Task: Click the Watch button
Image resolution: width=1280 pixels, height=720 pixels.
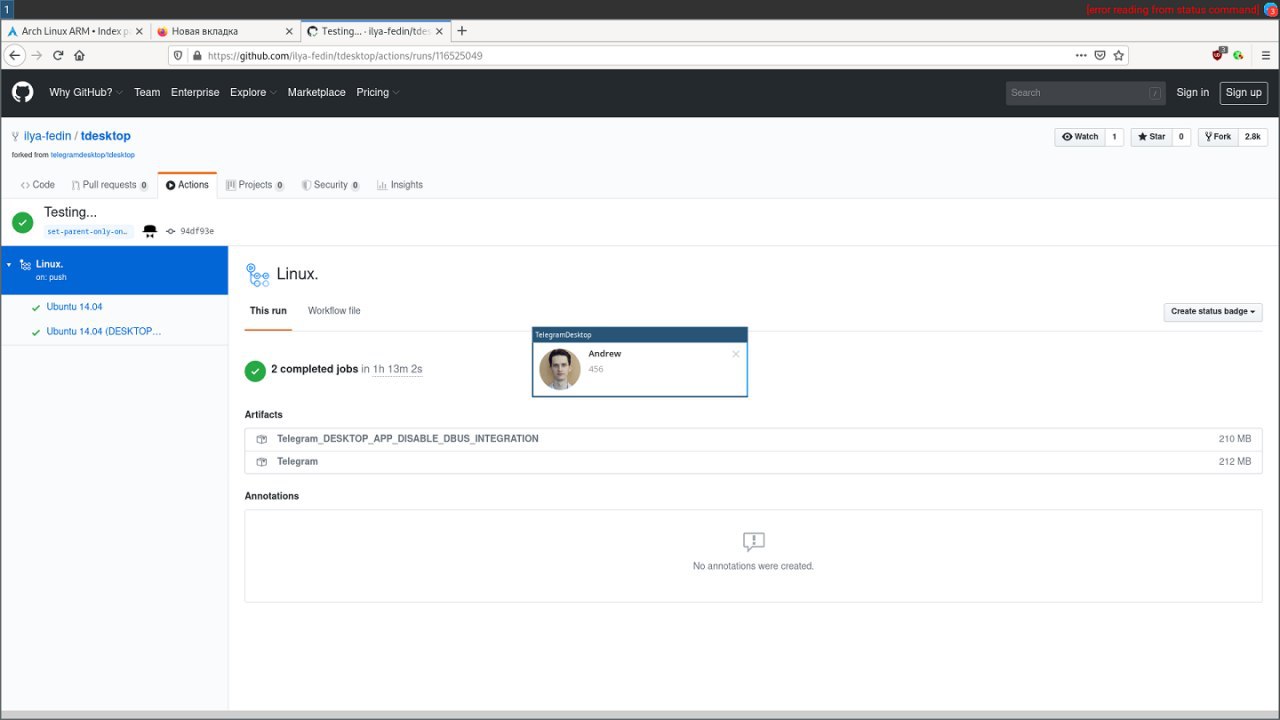Action: click(x=1079, y=137)
